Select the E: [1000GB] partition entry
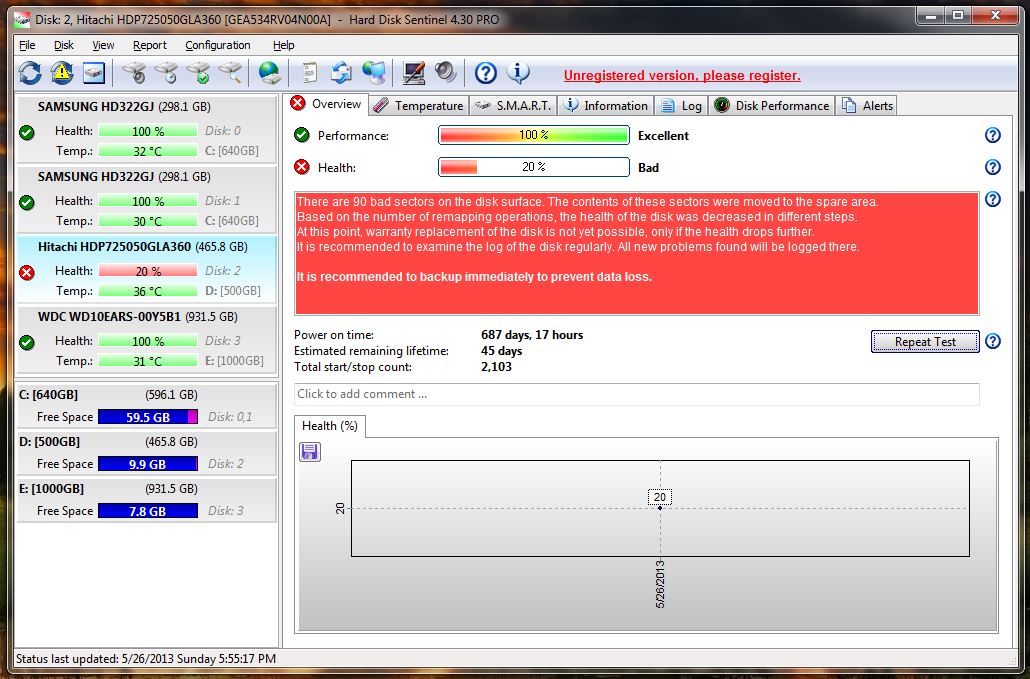Image resolution: width=1030 pixels, height=679 pixels. pos(146,500)
